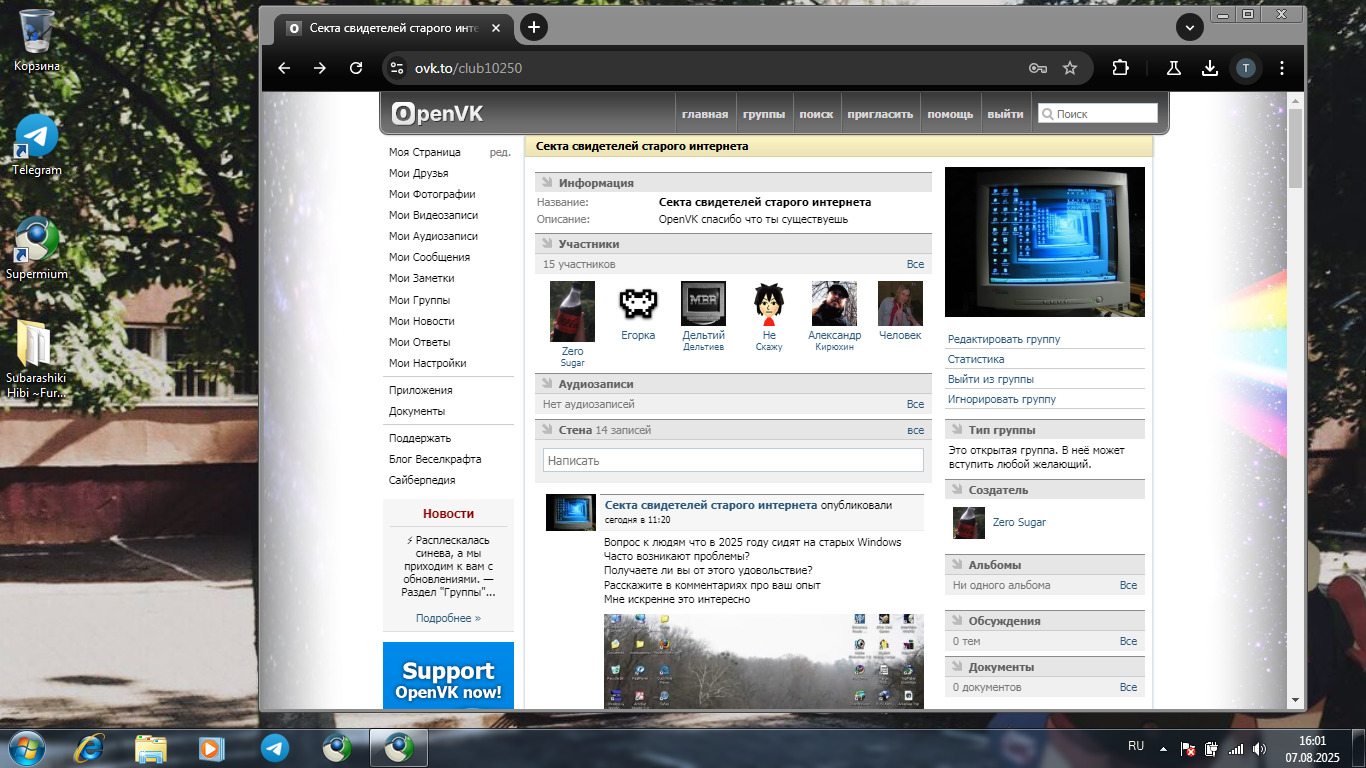Open the browser downloads icon
Viewport: 1366px width, 768px height.
(x=1209, y=68)
